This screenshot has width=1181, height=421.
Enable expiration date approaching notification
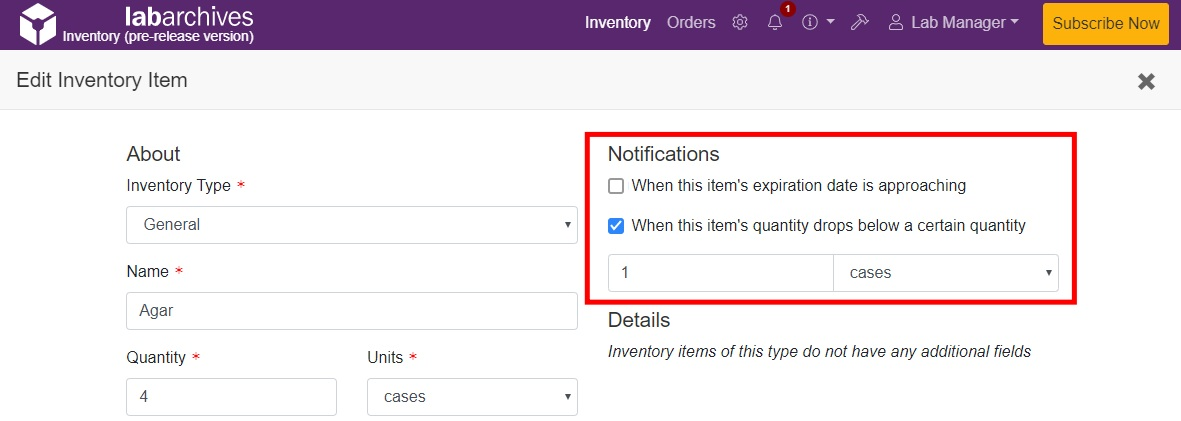(616, 186)
